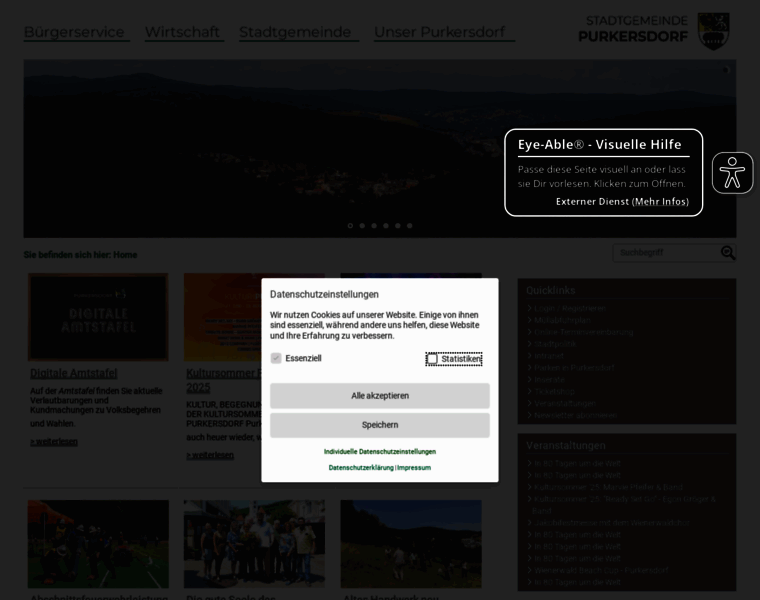The height and width of the screenshot is (600, 760).
Task: Click the disabled Essenziell checkbox
Action: [276, 358]
